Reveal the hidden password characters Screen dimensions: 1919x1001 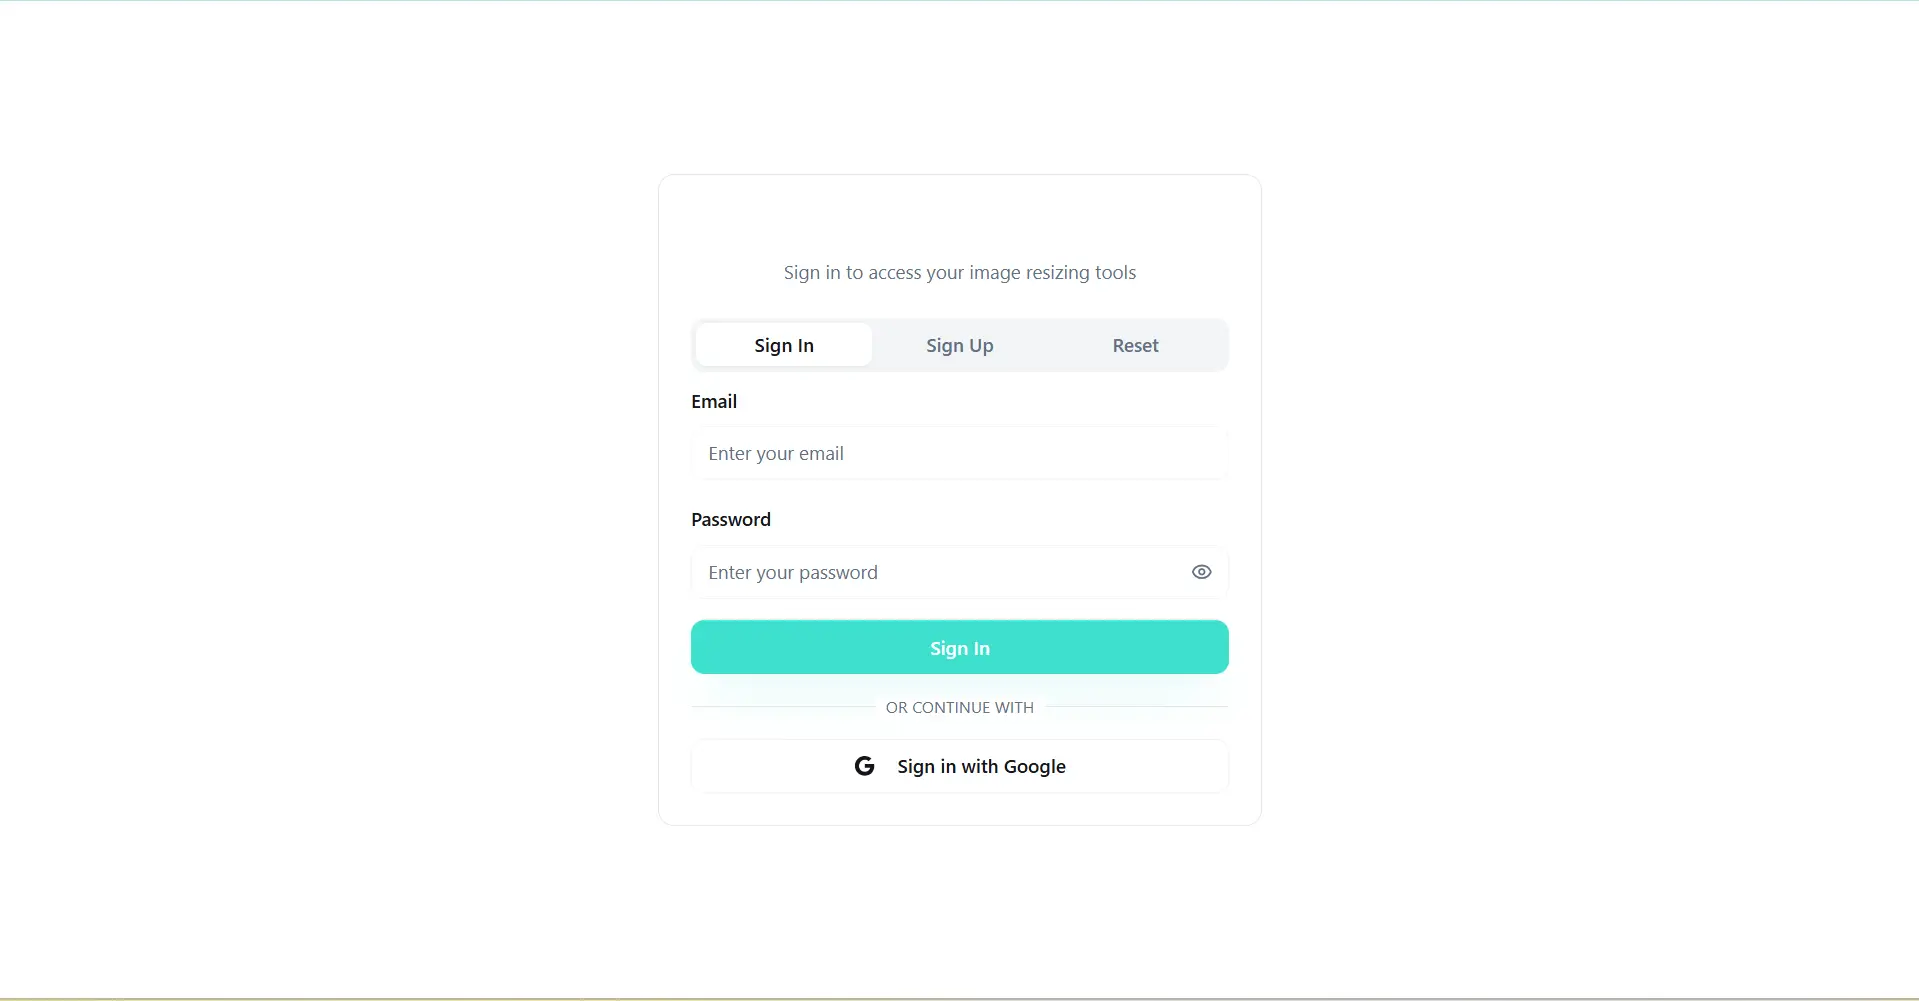[1201, 571]
